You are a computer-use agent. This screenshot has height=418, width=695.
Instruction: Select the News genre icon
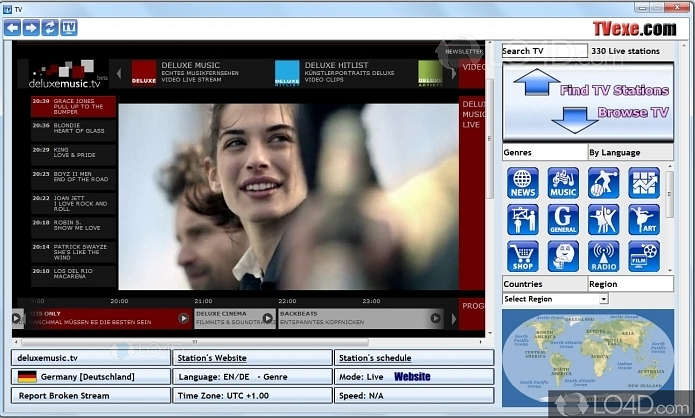pos(522,183)
